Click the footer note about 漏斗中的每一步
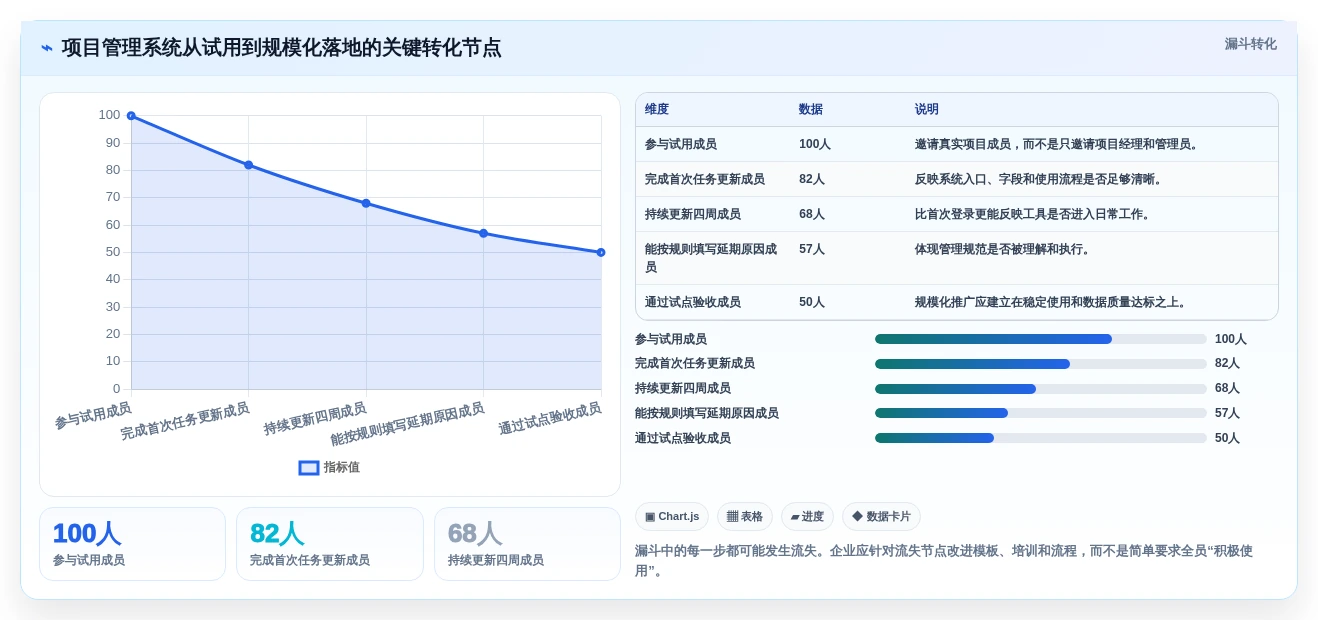Image resolution: width=1318 pixels, height=620 pixels. (x=944, y=561)
